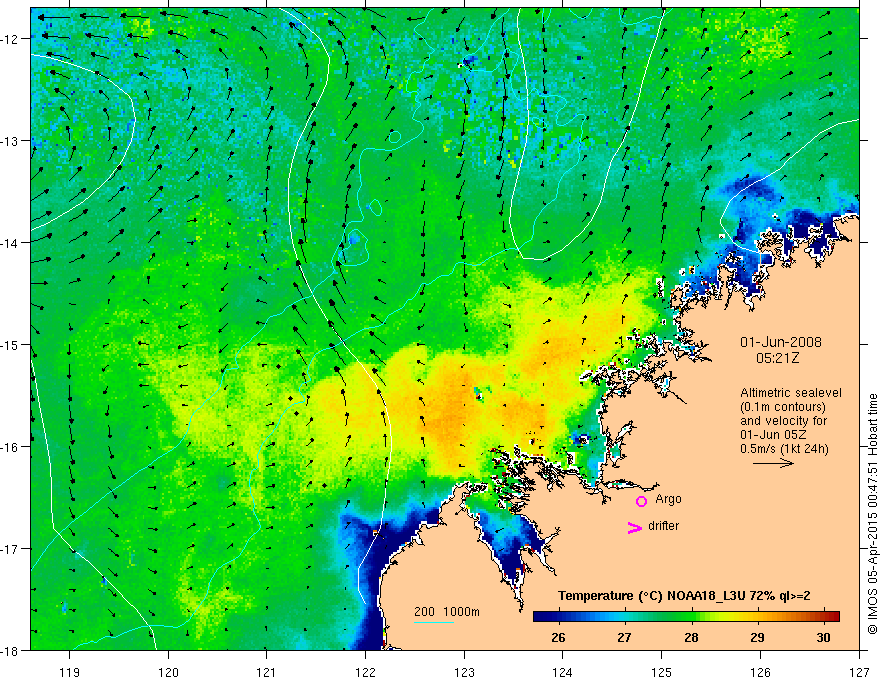This screenshot has height=680, width=880.
Task: Click the 'and velocity for' text
Action: pyautogui.click(x=783, y=421)
